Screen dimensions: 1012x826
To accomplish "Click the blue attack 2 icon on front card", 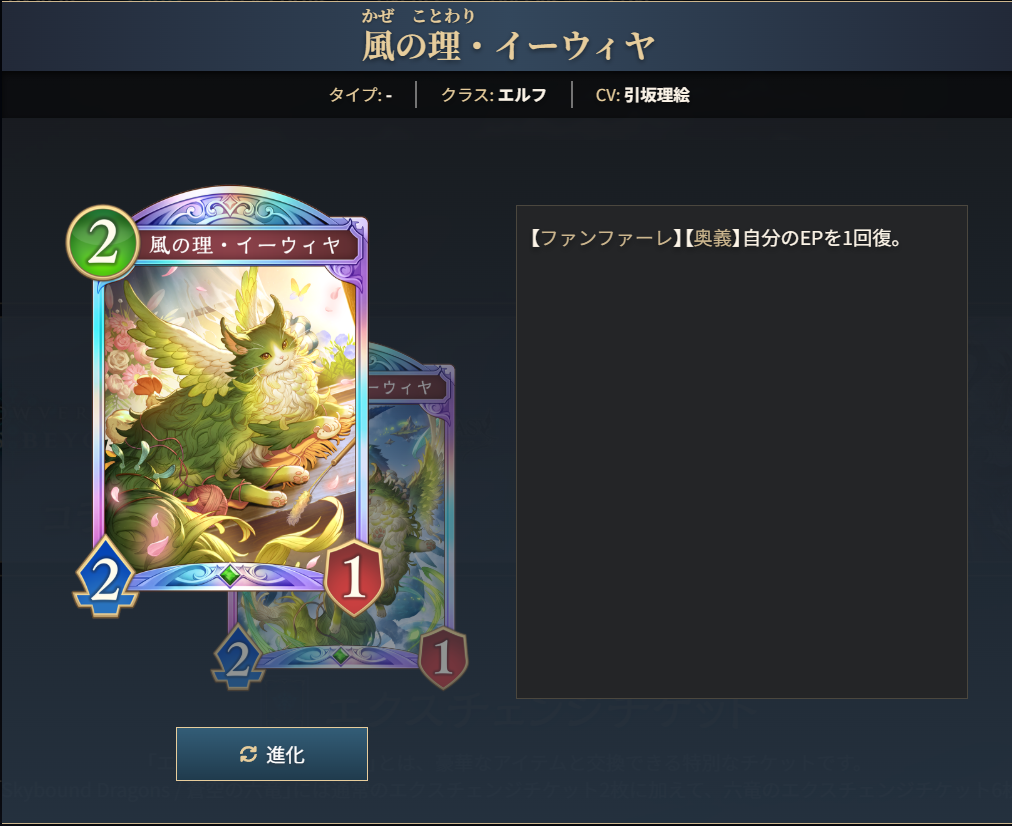I will click(x=105, y=578).
